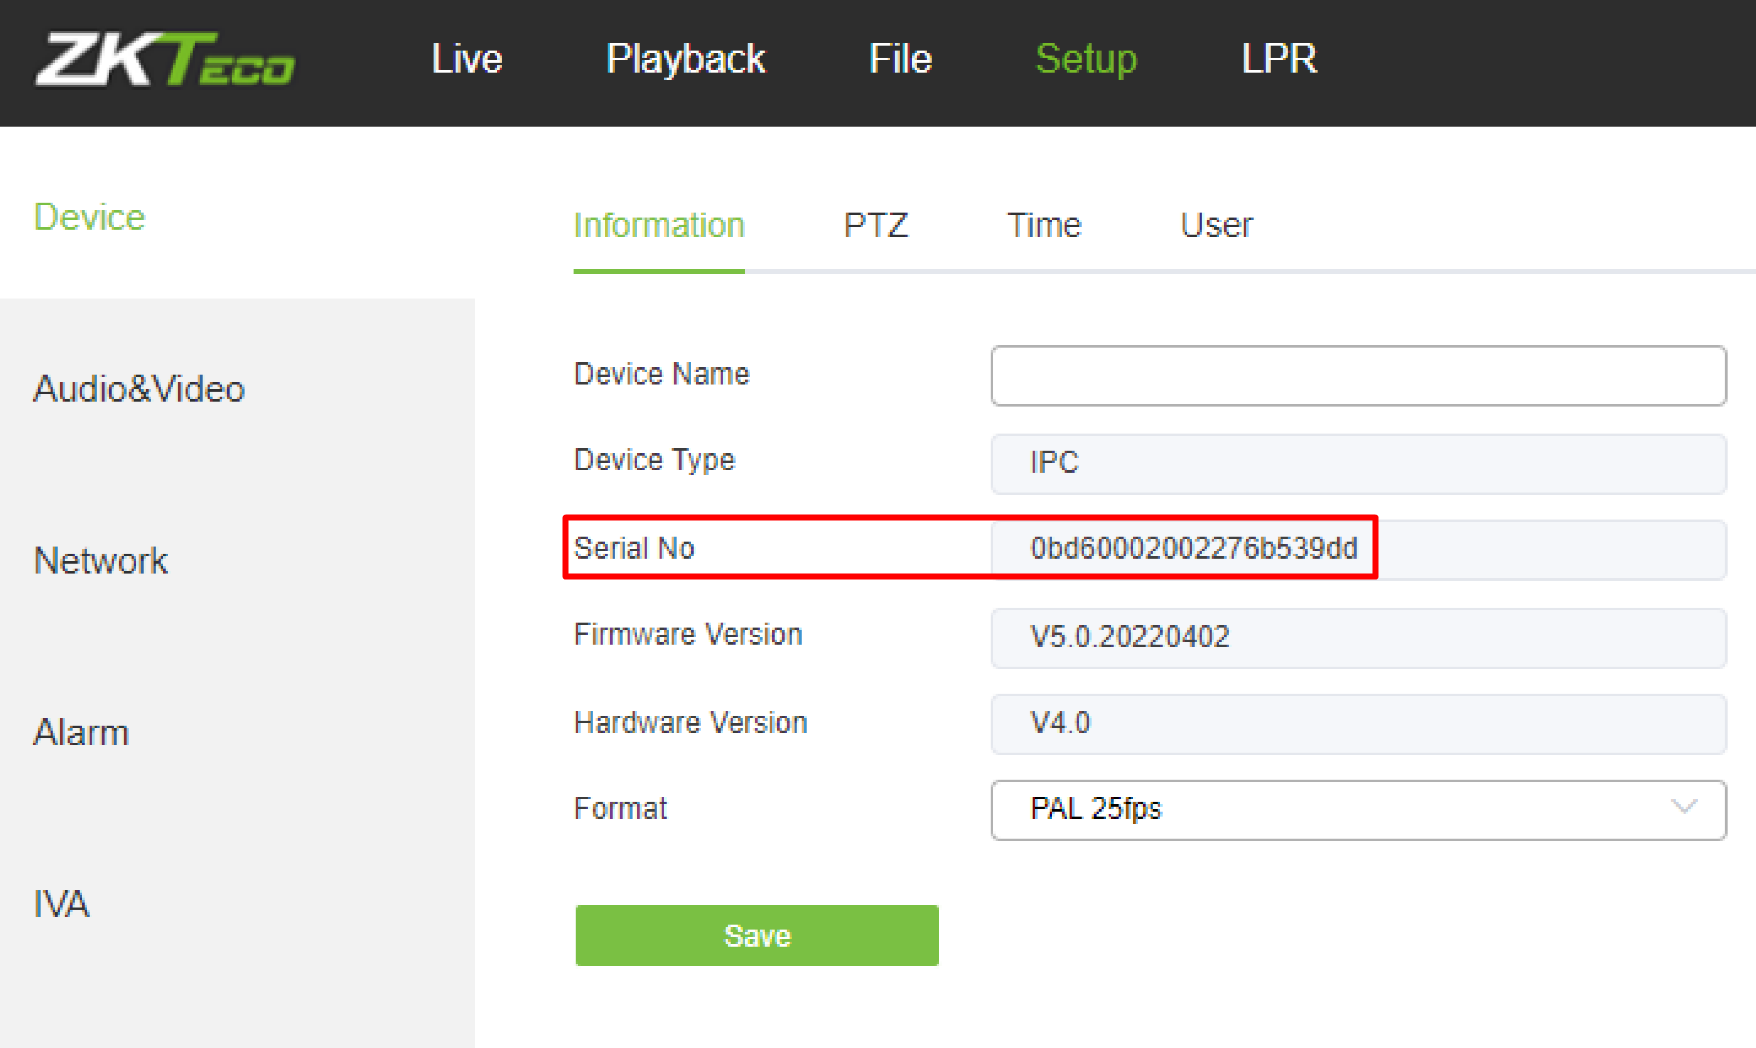Click the green Save button
1756x1048 pixels.
(x=757, y=935)
